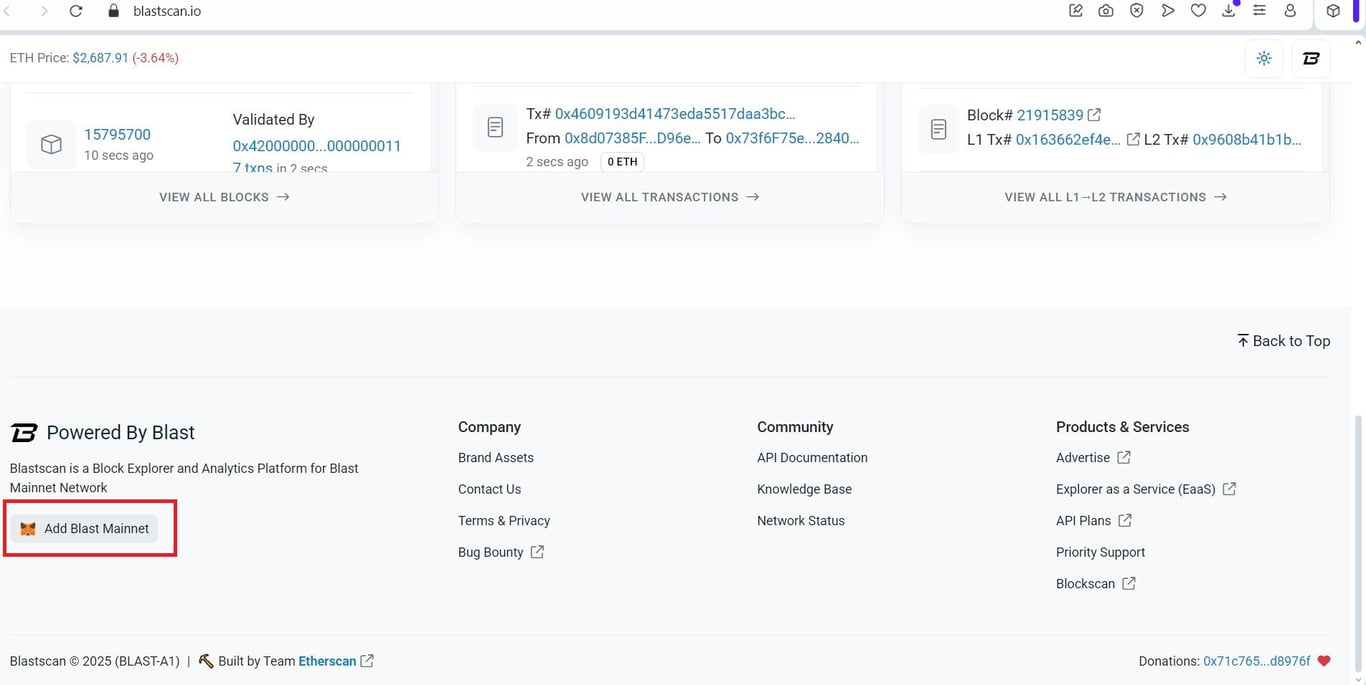This screenshot has width=1366, height=685.
Task: Toggle light/dark theme with the sun icon
Action: [x=1263, y=58]
